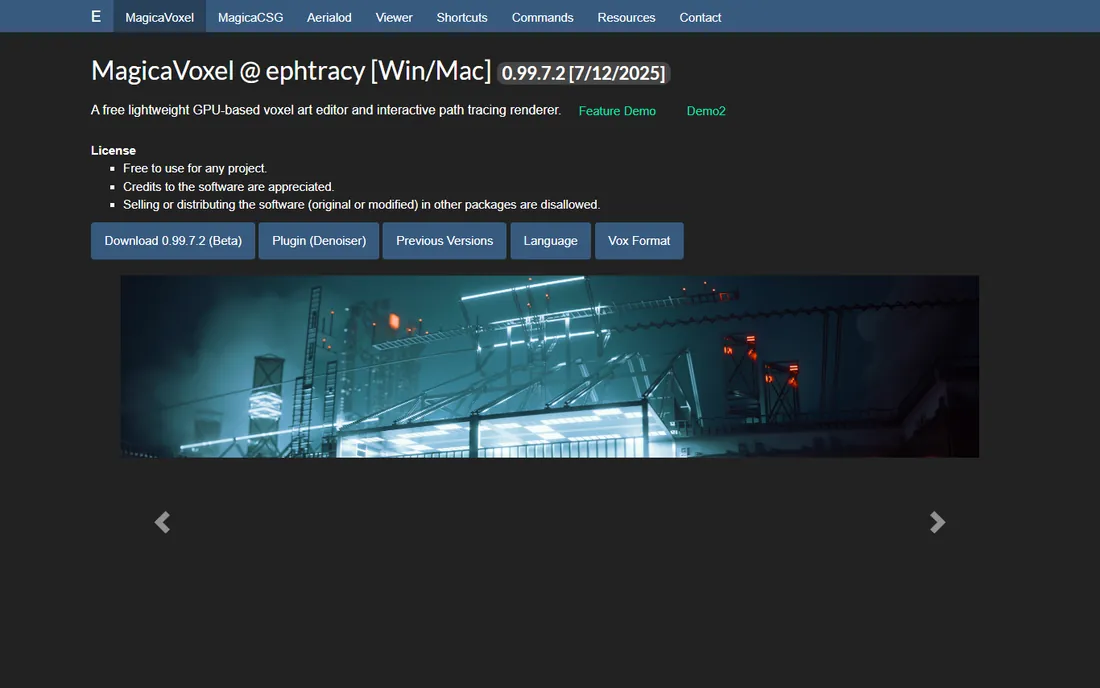Click the Previous Versions button

pyautogui.click(x=444, y=241)
